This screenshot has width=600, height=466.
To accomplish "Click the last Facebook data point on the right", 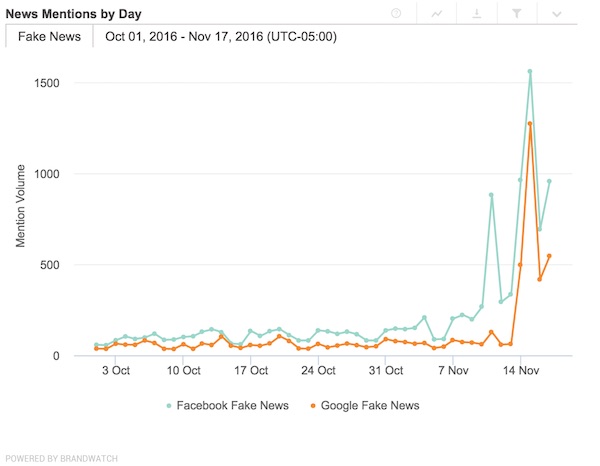I will tap(549, 181).
